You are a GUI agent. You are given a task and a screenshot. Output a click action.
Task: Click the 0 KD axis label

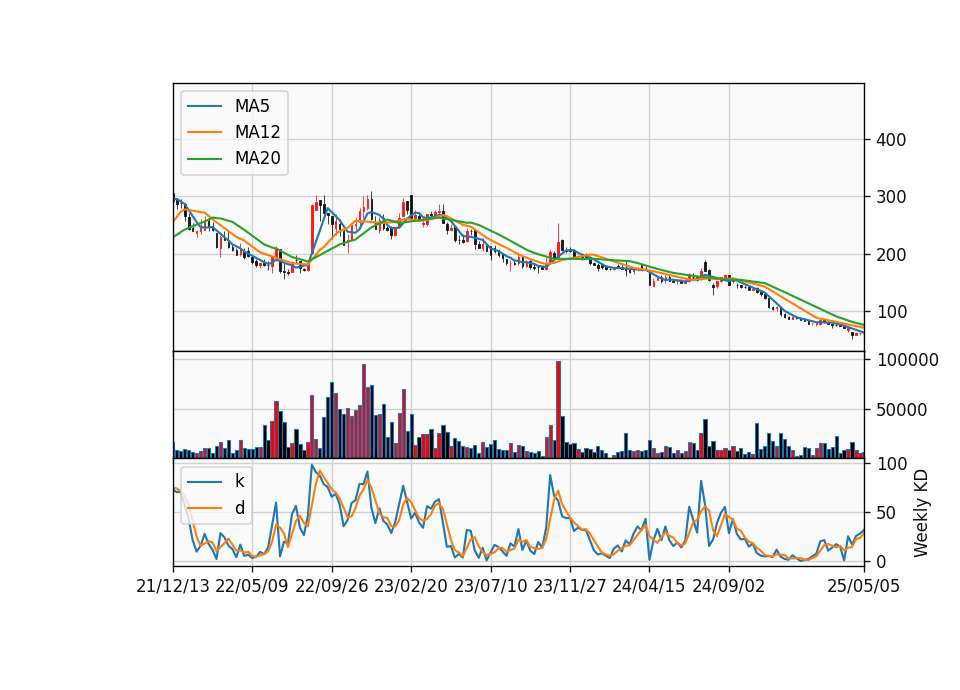click(881, 561)
